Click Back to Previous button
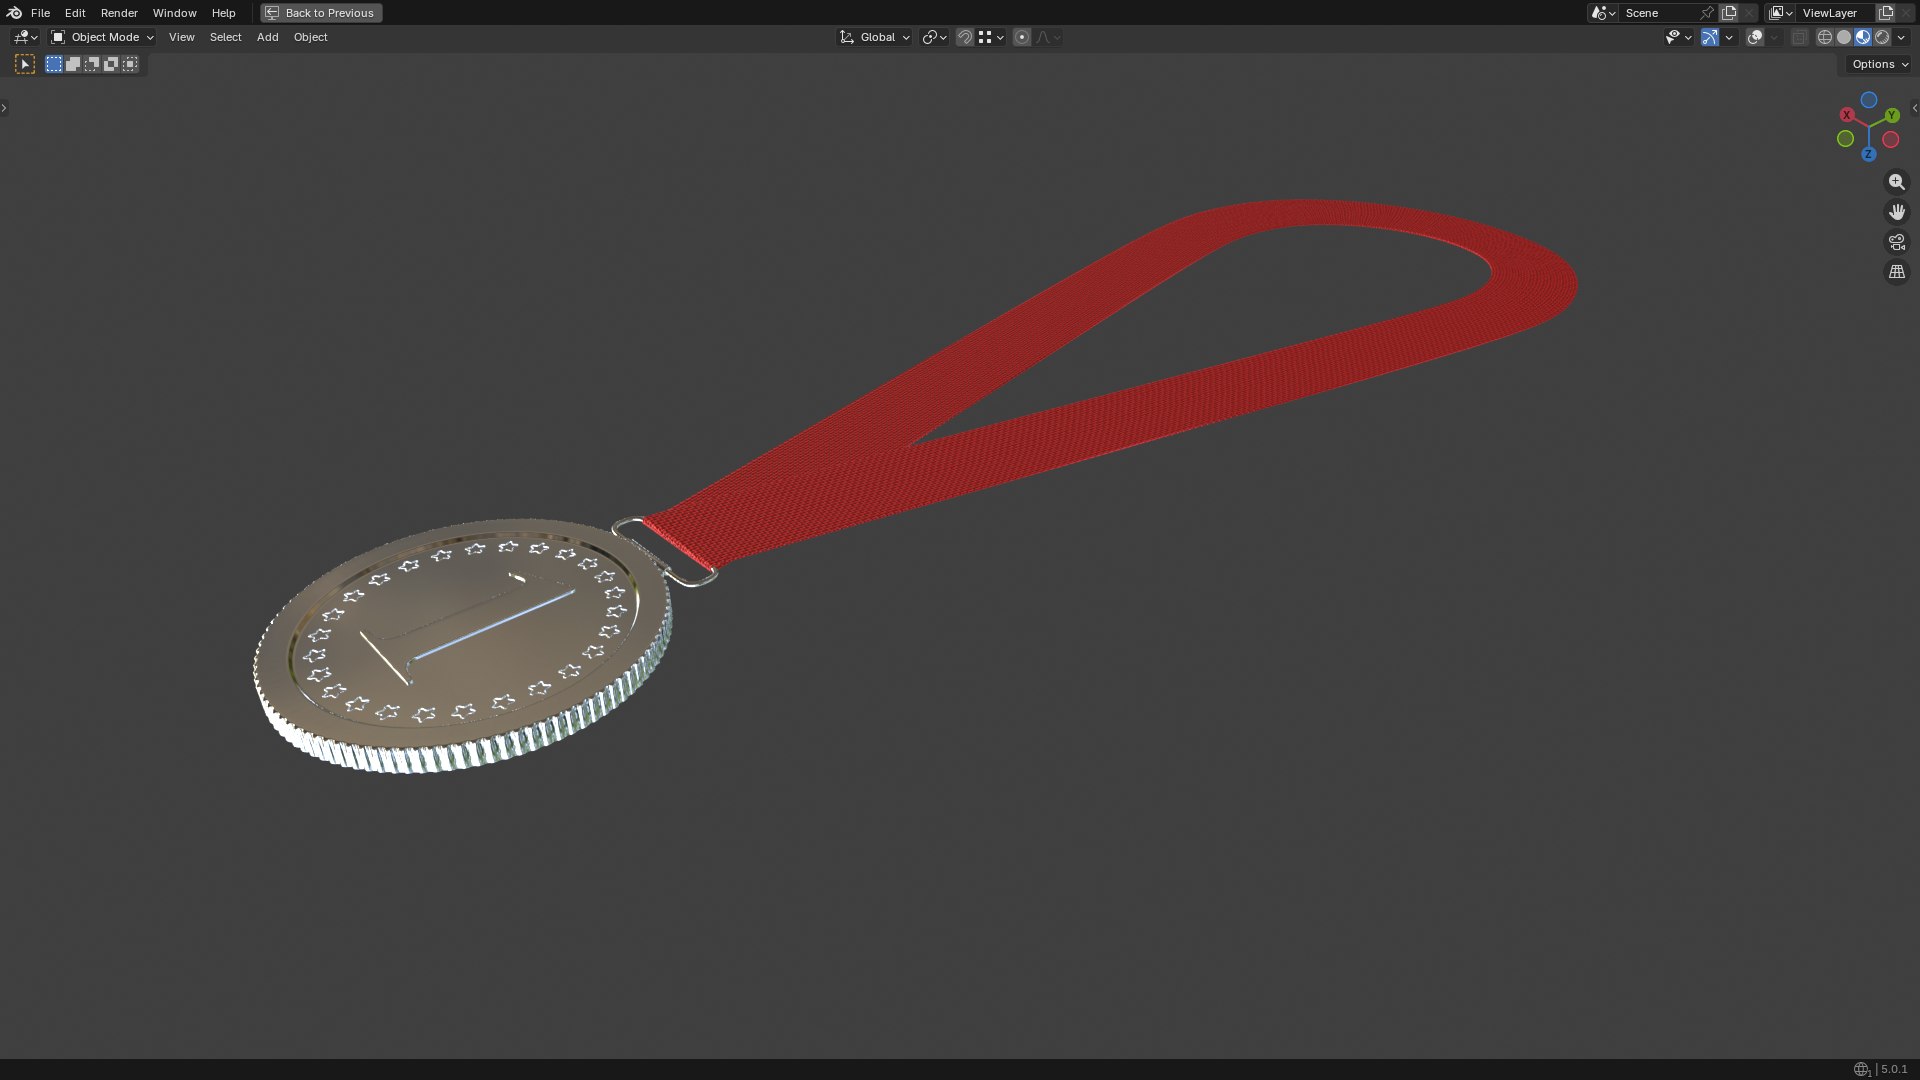This screenshot has width=1920, height=1080. (x=321, y=13)
